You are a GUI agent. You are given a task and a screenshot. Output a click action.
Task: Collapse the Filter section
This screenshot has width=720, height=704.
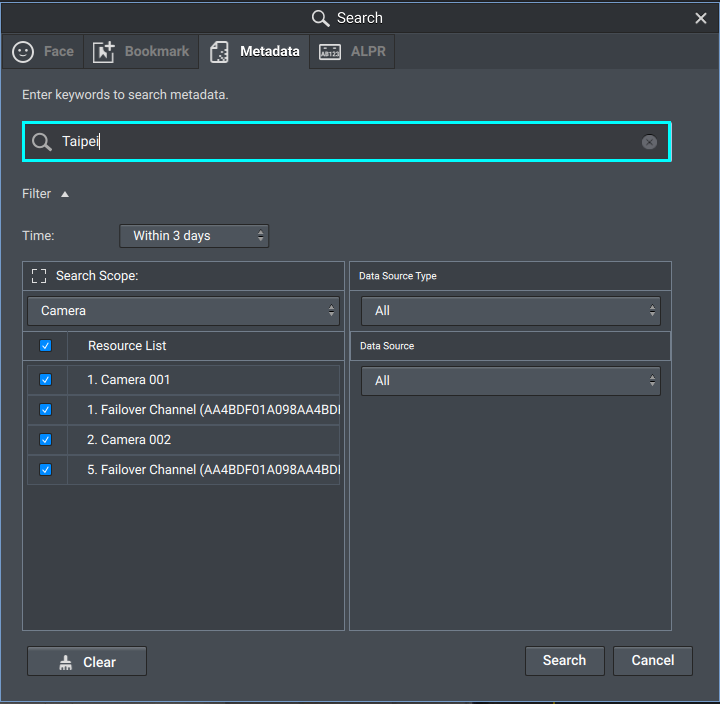[x=65, y=194]
